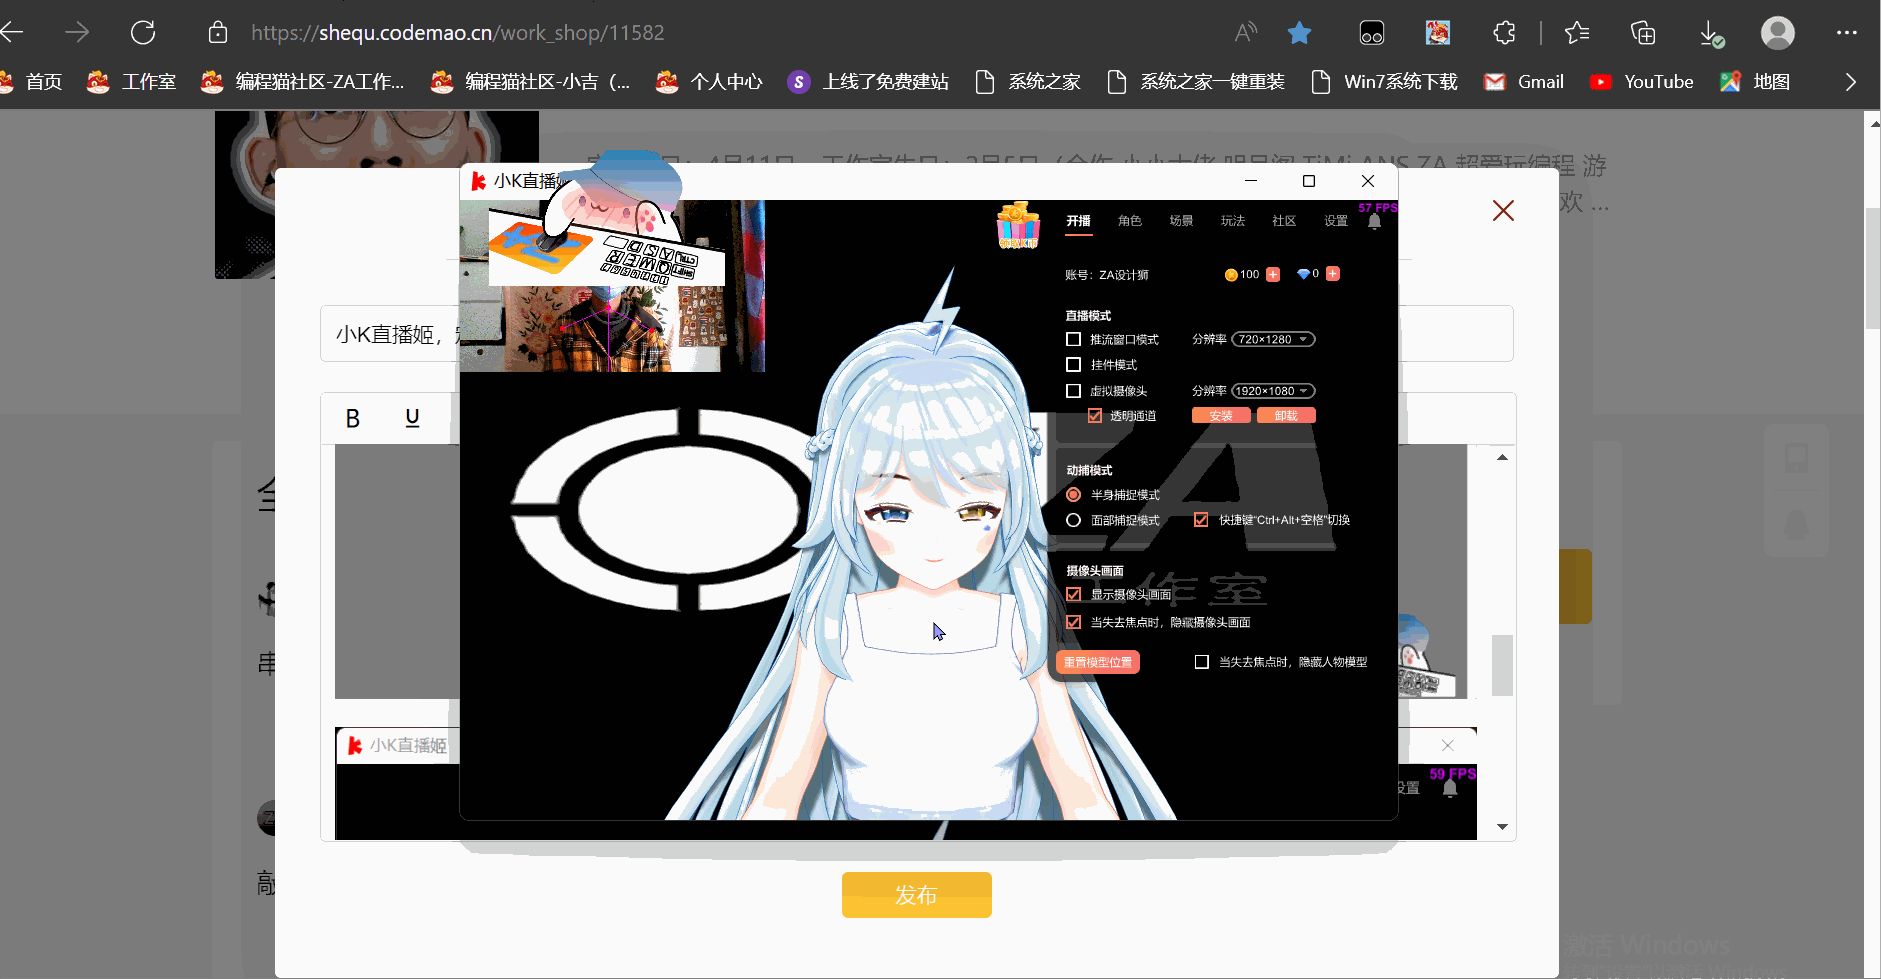Viewport: 1881px width, 979px height.
Task: Open notifications bell in 小K直播姬
Action: point(1374,222)
